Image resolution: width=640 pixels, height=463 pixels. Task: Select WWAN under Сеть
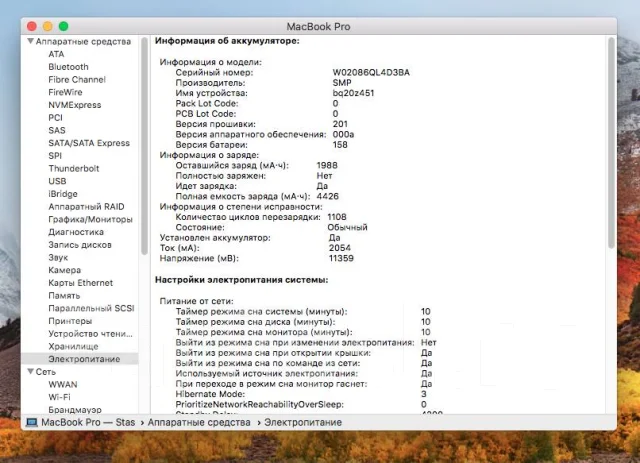tap(63, 384)
